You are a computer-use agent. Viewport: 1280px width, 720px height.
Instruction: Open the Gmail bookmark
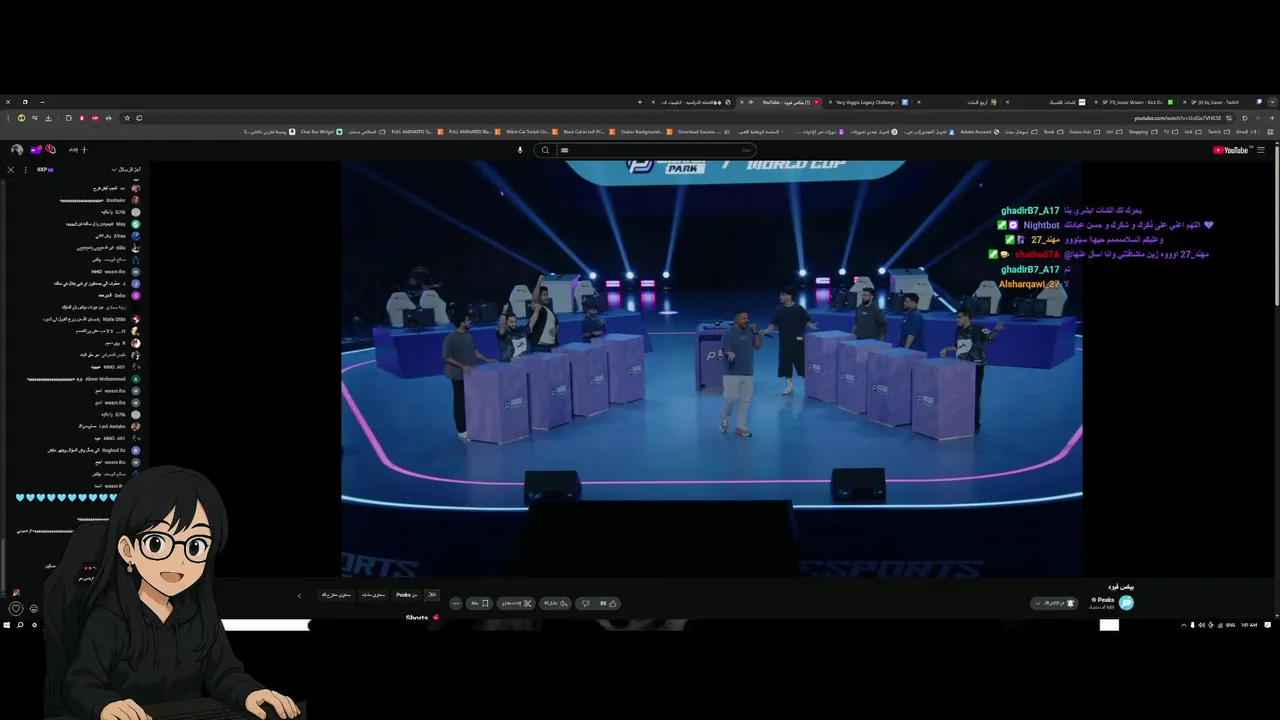point(1248,131)
